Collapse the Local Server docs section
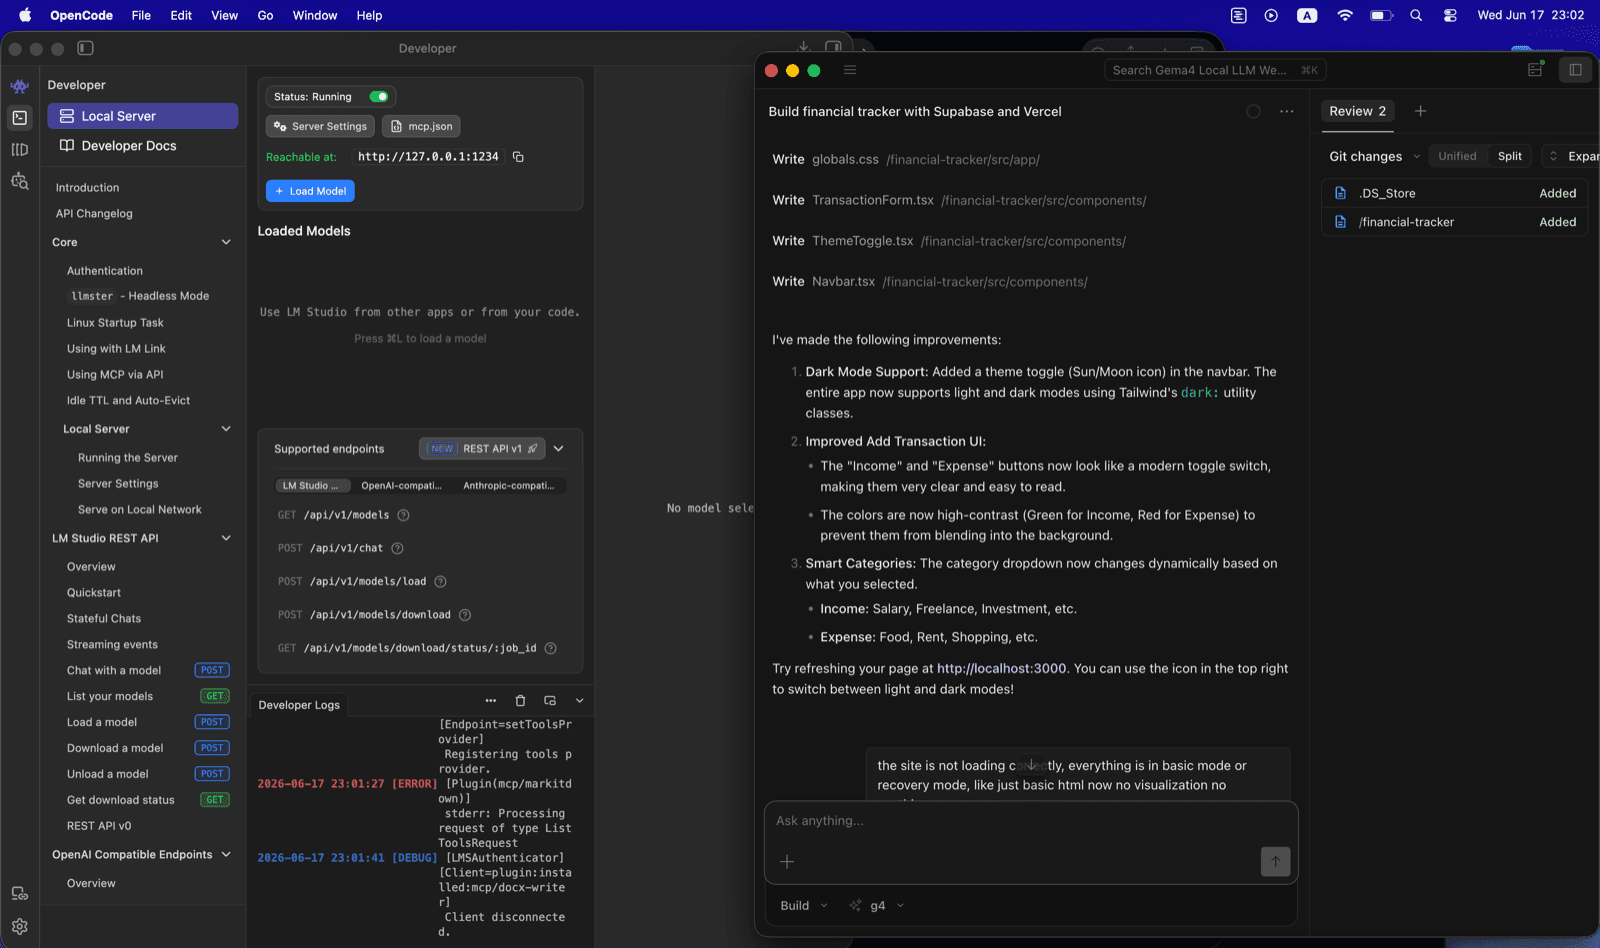This screenshot has height=948, width=1600. [226, 429]
